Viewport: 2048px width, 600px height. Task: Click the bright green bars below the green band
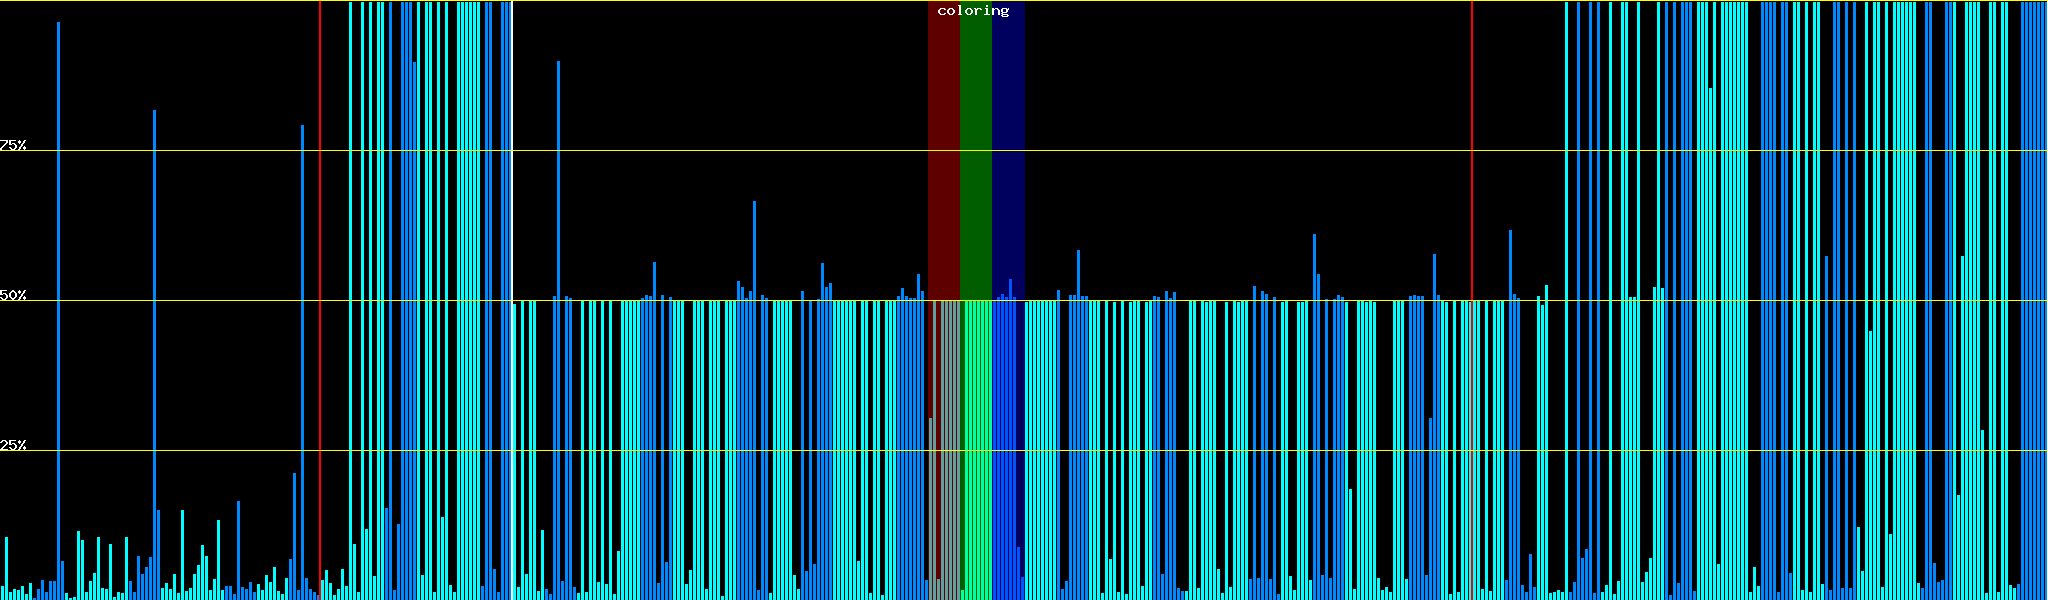(975, 450)
